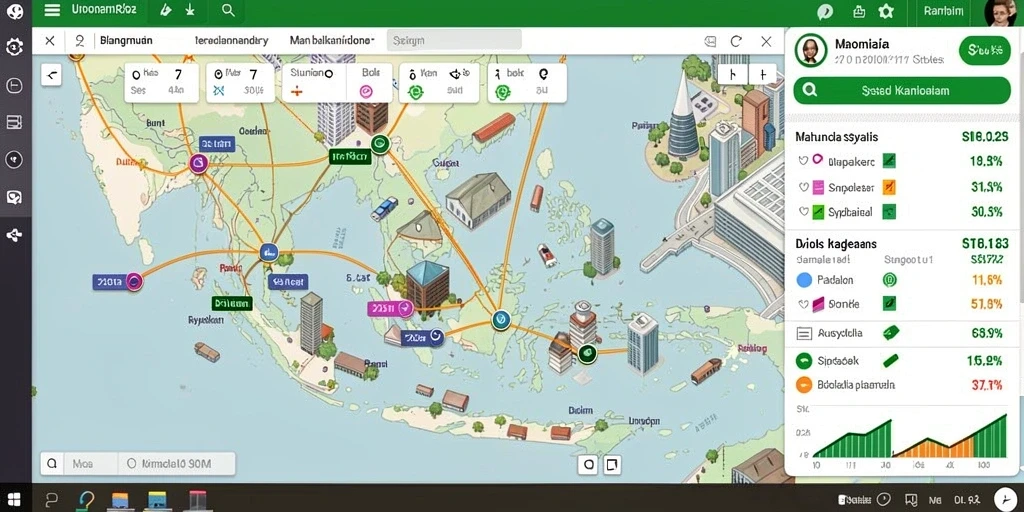The height and width of the screenshot is (512, 1024).
Task: Click the list icon beside Ausydclia
Action: 804,334
